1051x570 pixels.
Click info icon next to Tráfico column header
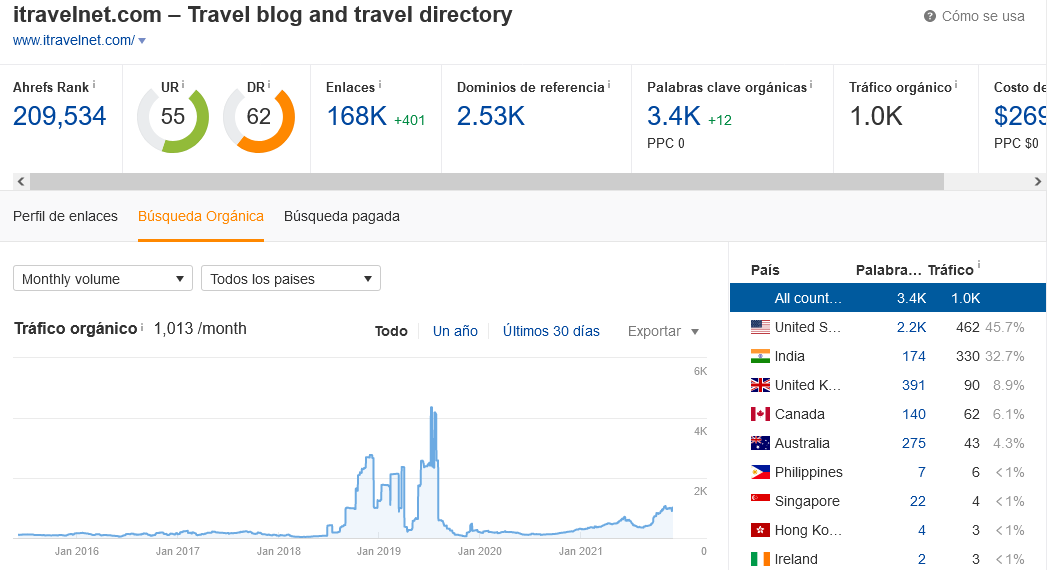pos(979,266)
